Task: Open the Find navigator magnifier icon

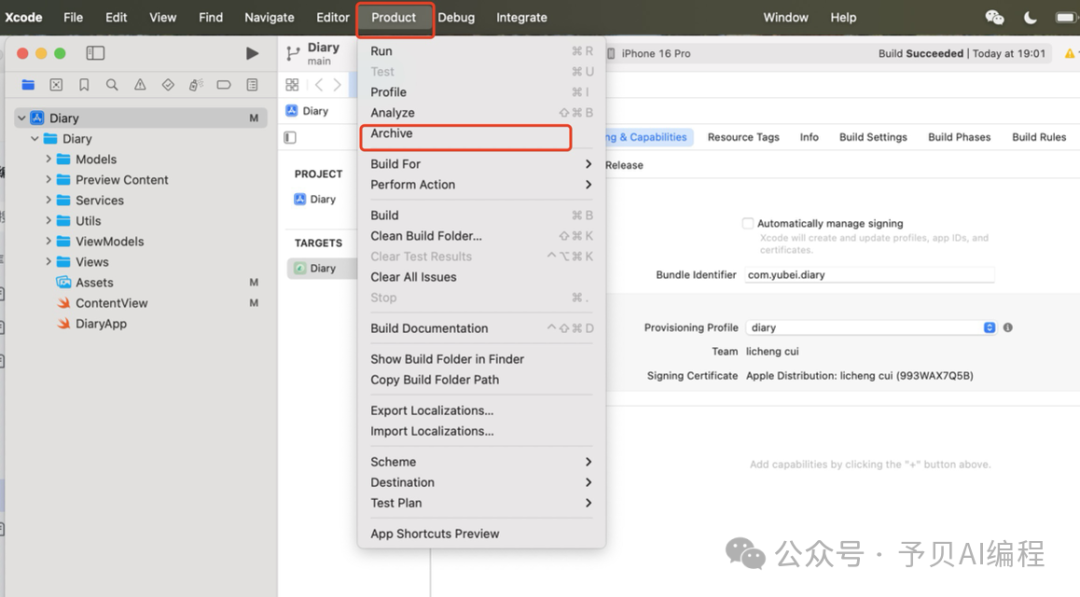Action: (112, 85)
